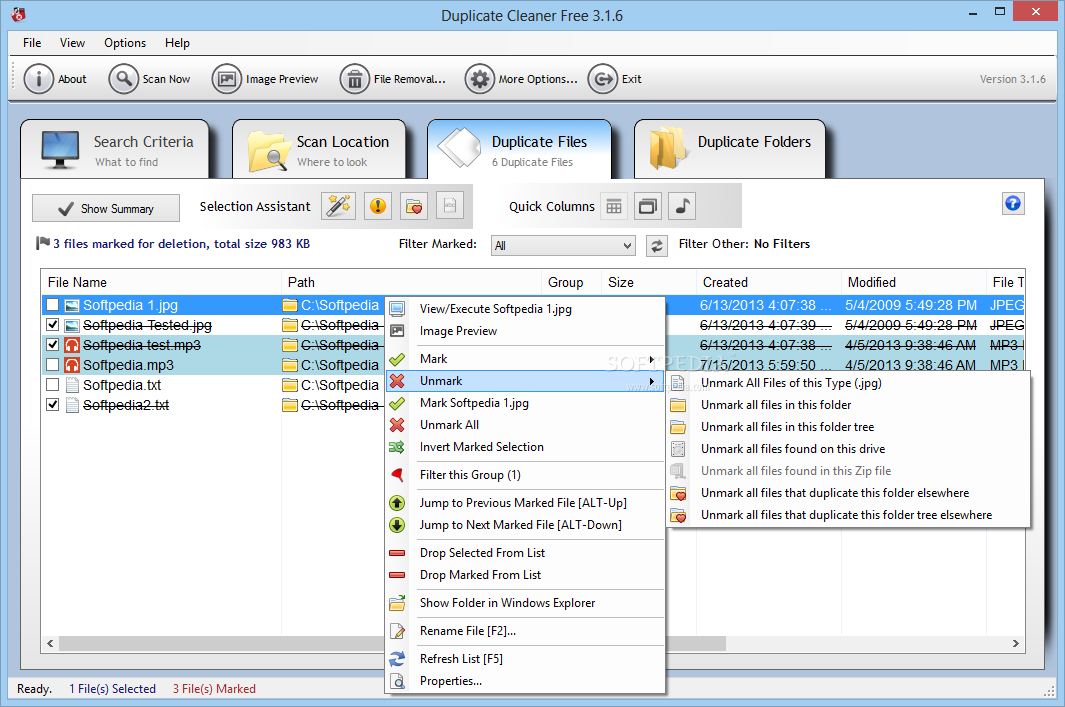
Task: Sort the list by Modified column header
Action: [914, 283]
